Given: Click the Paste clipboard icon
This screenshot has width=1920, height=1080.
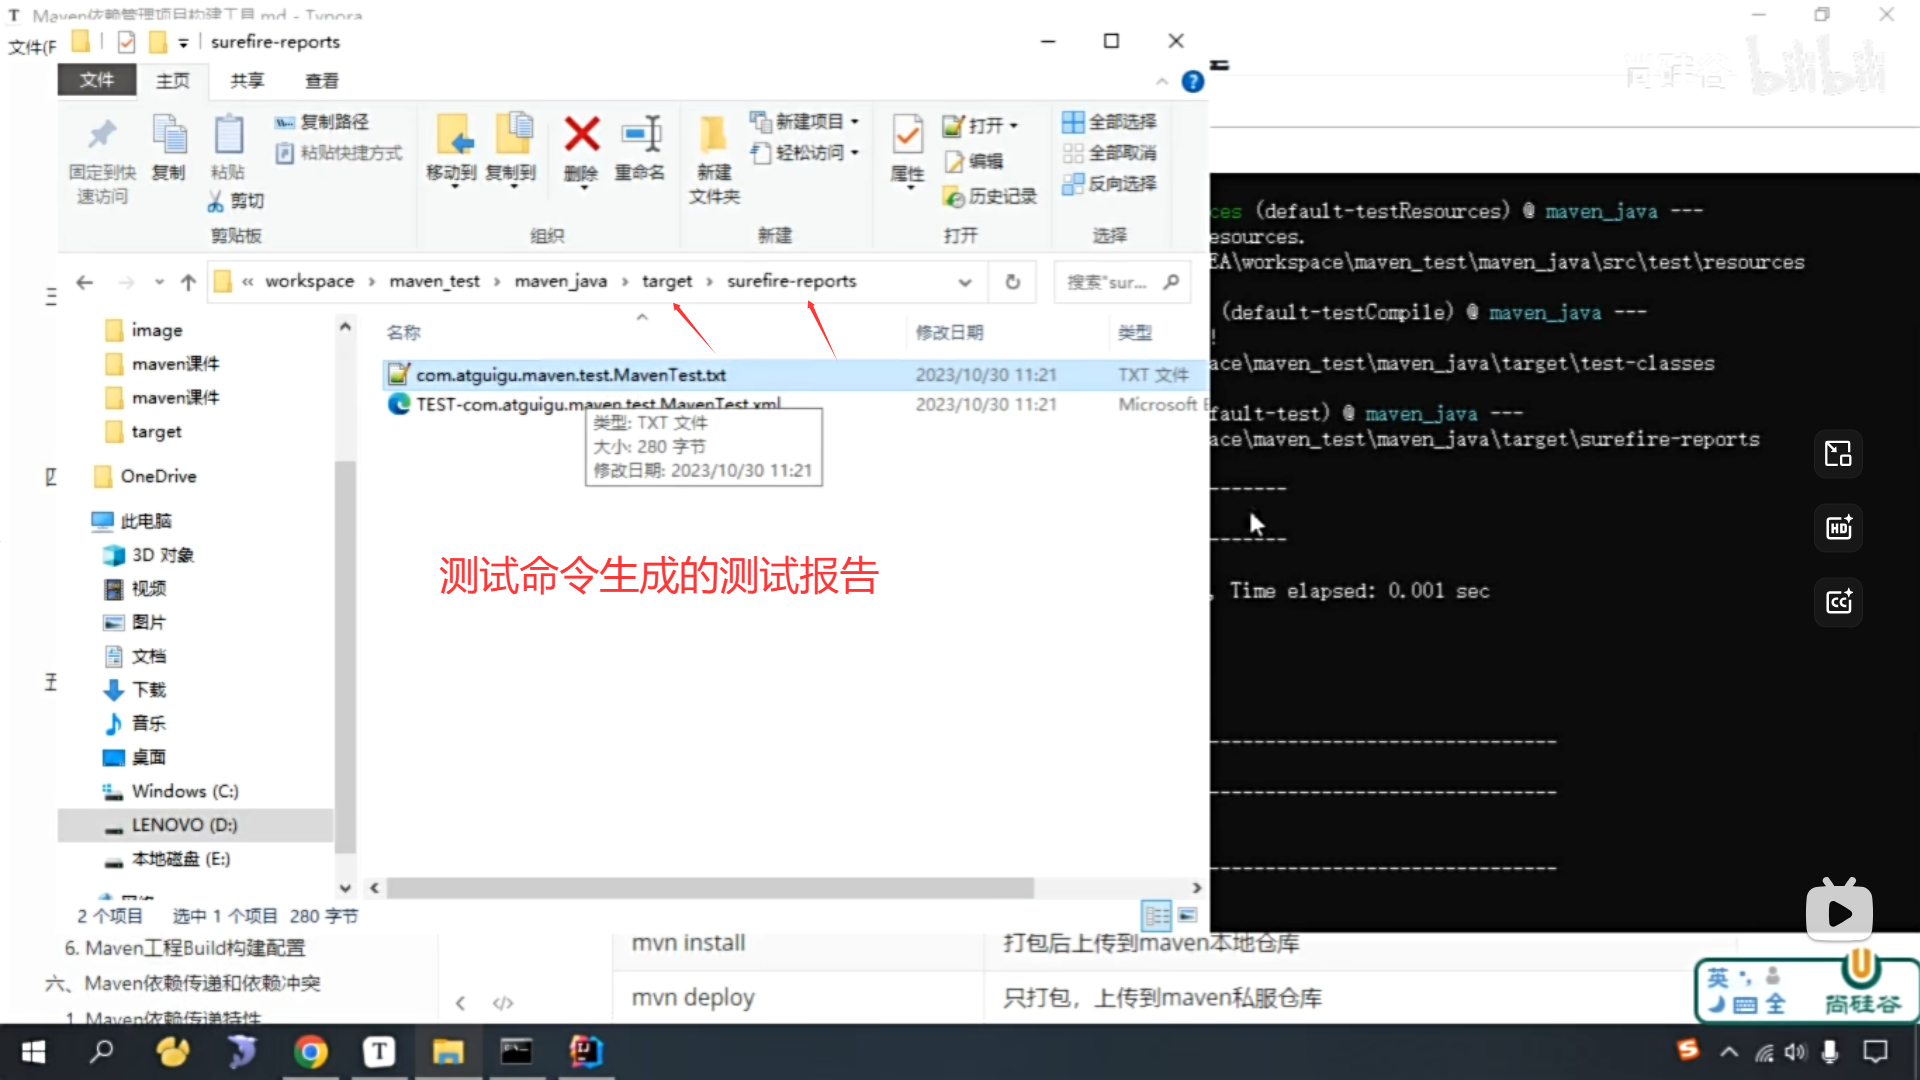Looking at the screenshot, I should click(228, 135).
